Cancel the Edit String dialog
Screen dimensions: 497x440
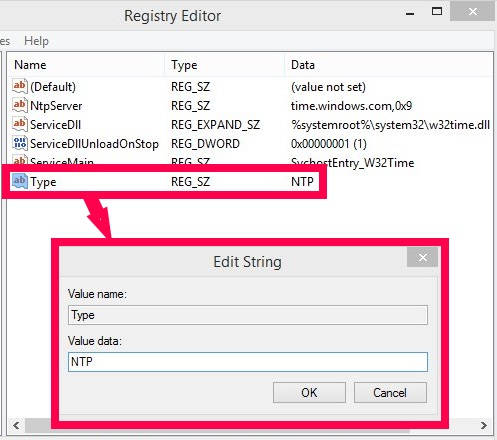coord(390,392)
